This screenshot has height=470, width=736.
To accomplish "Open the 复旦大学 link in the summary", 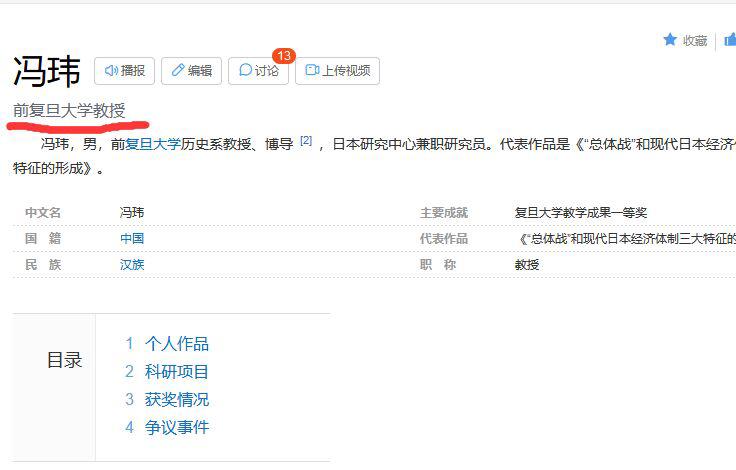I will 153,144.
